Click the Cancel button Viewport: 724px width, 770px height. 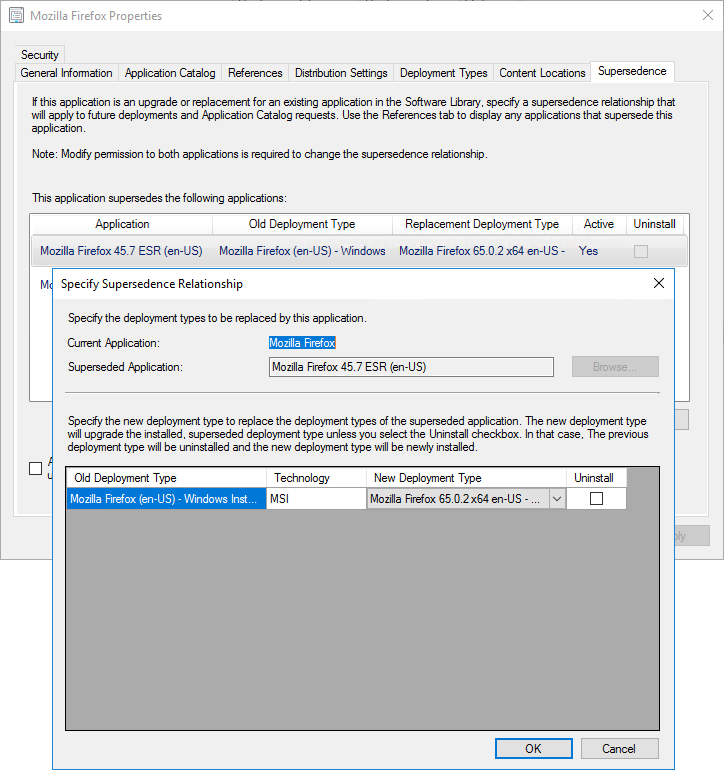pos(619,748)
